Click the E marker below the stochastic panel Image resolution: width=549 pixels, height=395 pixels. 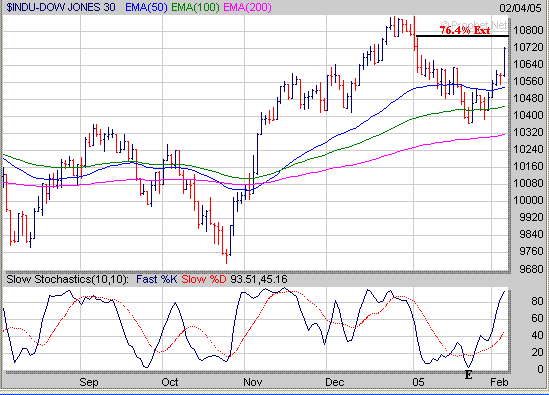468,375
